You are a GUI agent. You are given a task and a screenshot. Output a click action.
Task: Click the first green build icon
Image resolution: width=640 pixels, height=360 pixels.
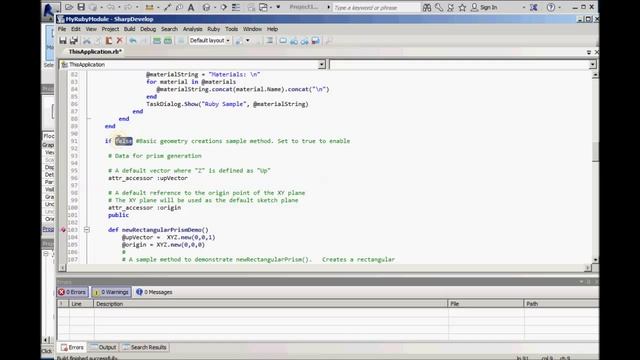tap(157, 40)
